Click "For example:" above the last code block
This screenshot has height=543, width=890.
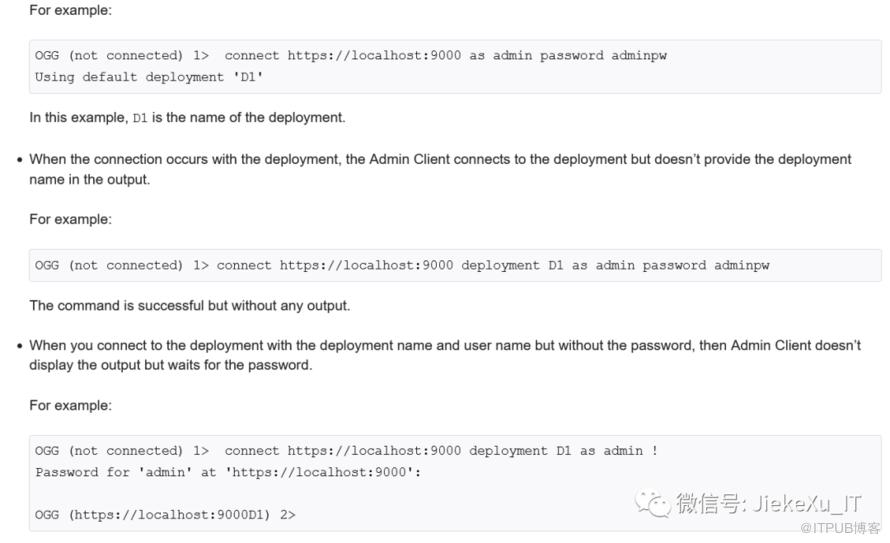coord(70,406)
